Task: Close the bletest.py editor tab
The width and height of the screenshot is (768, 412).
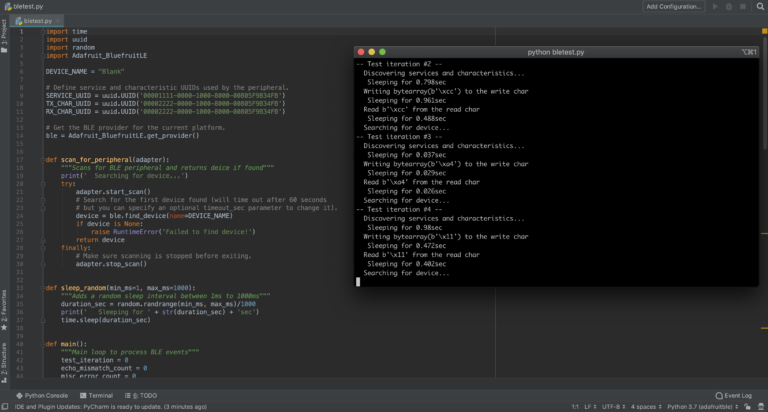Action: [x=56, y=19]
